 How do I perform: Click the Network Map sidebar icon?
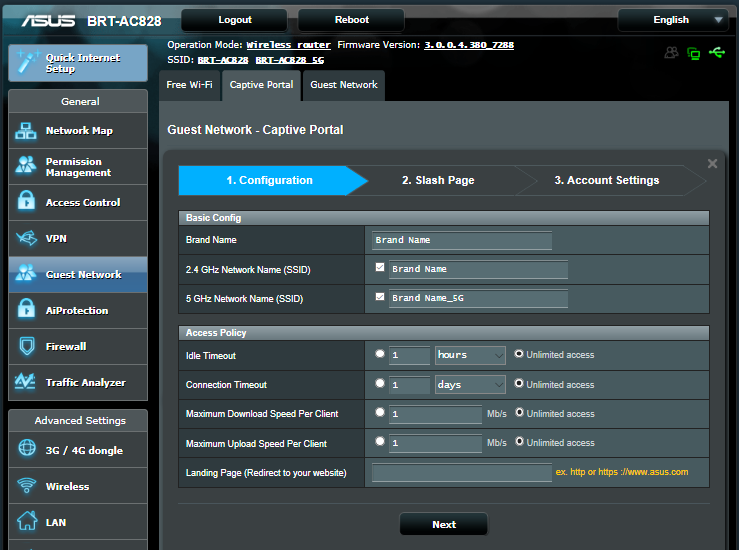pyautogui.click(x=27, y=131)
